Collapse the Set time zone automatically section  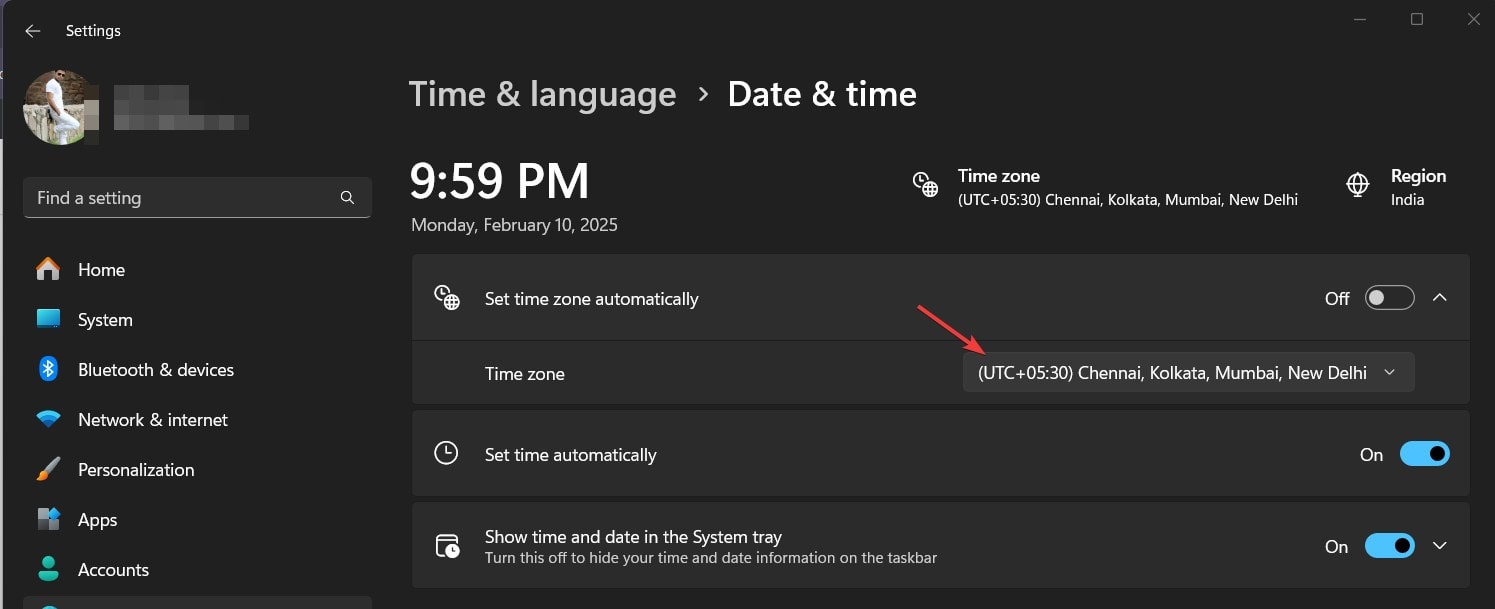[x=1440, y=297]
